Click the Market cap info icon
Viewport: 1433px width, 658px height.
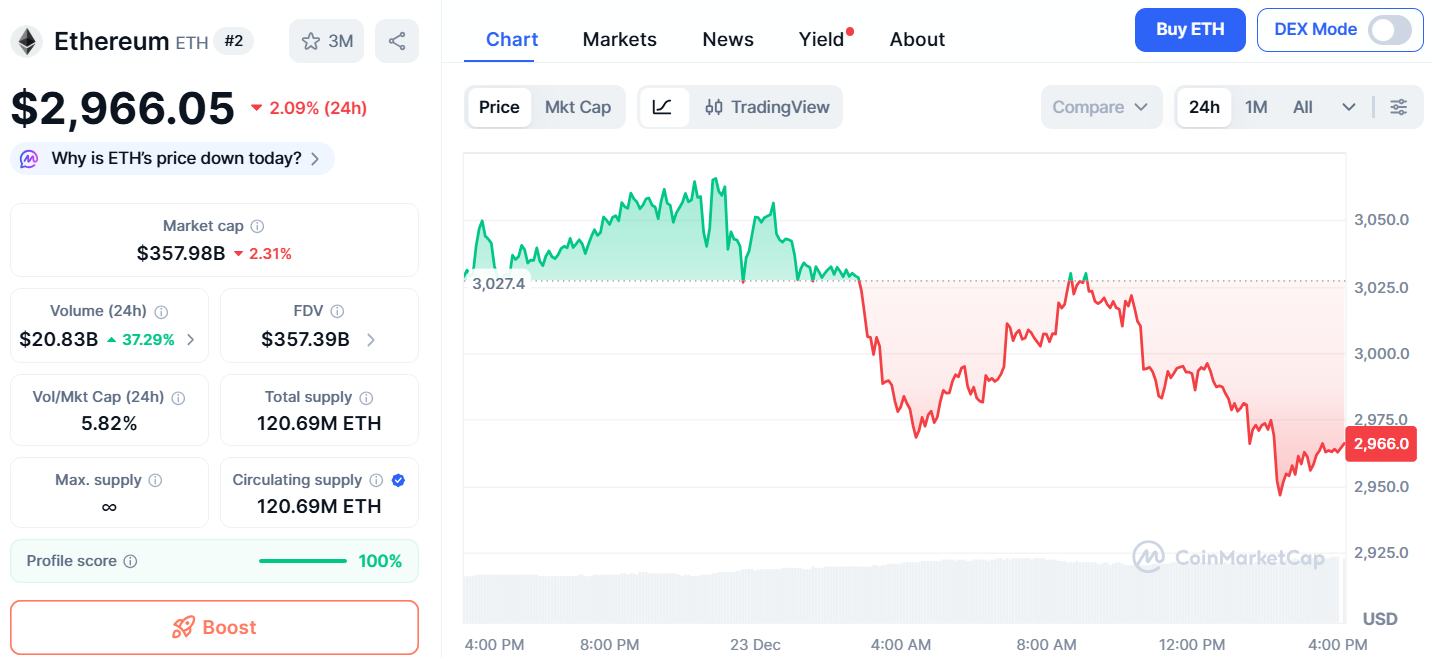[257, 227]
